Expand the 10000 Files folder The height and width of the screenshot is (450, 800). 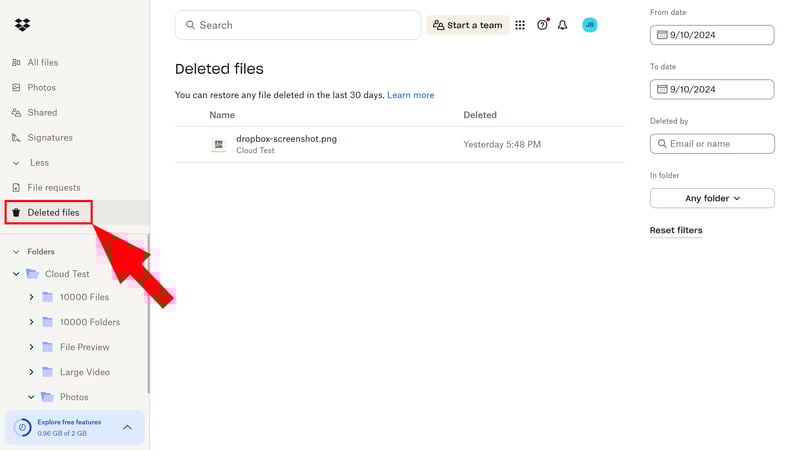pyautogui.click(x=31, y=297)
